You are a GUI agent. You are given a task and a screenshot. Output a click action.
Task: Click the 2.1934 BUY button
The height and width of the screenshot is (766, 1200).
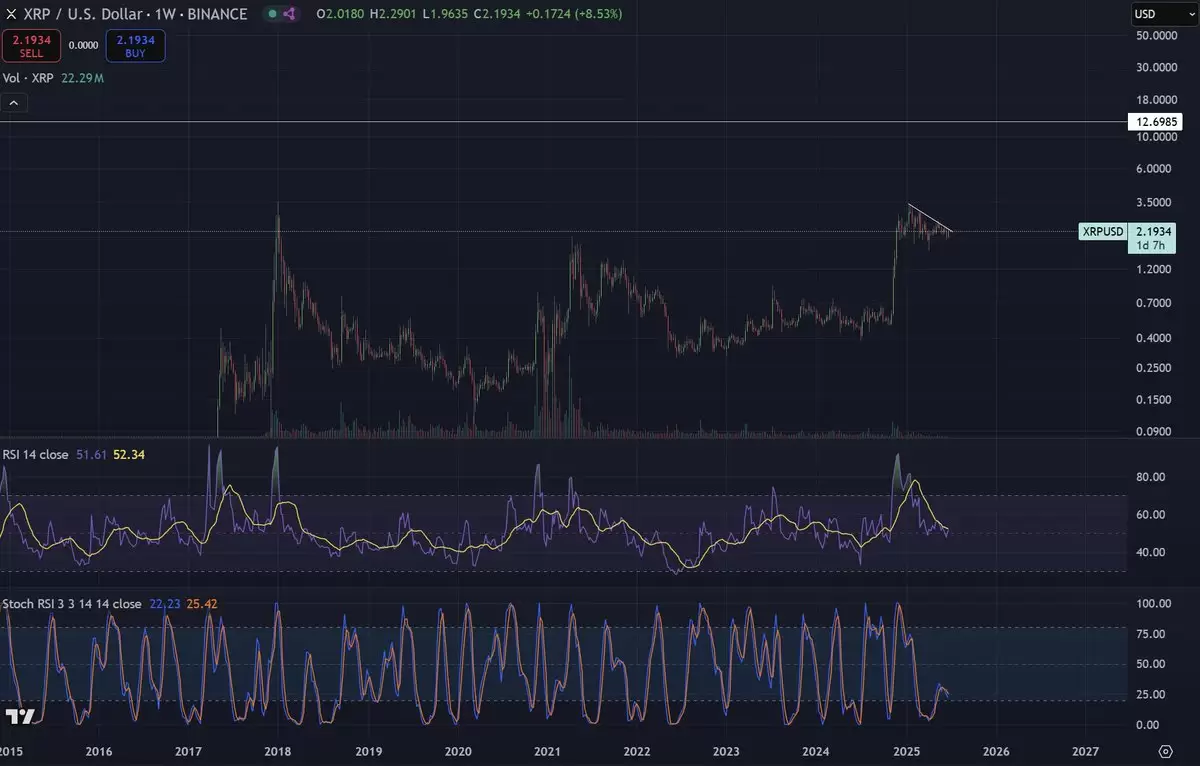tap(136, 45)
